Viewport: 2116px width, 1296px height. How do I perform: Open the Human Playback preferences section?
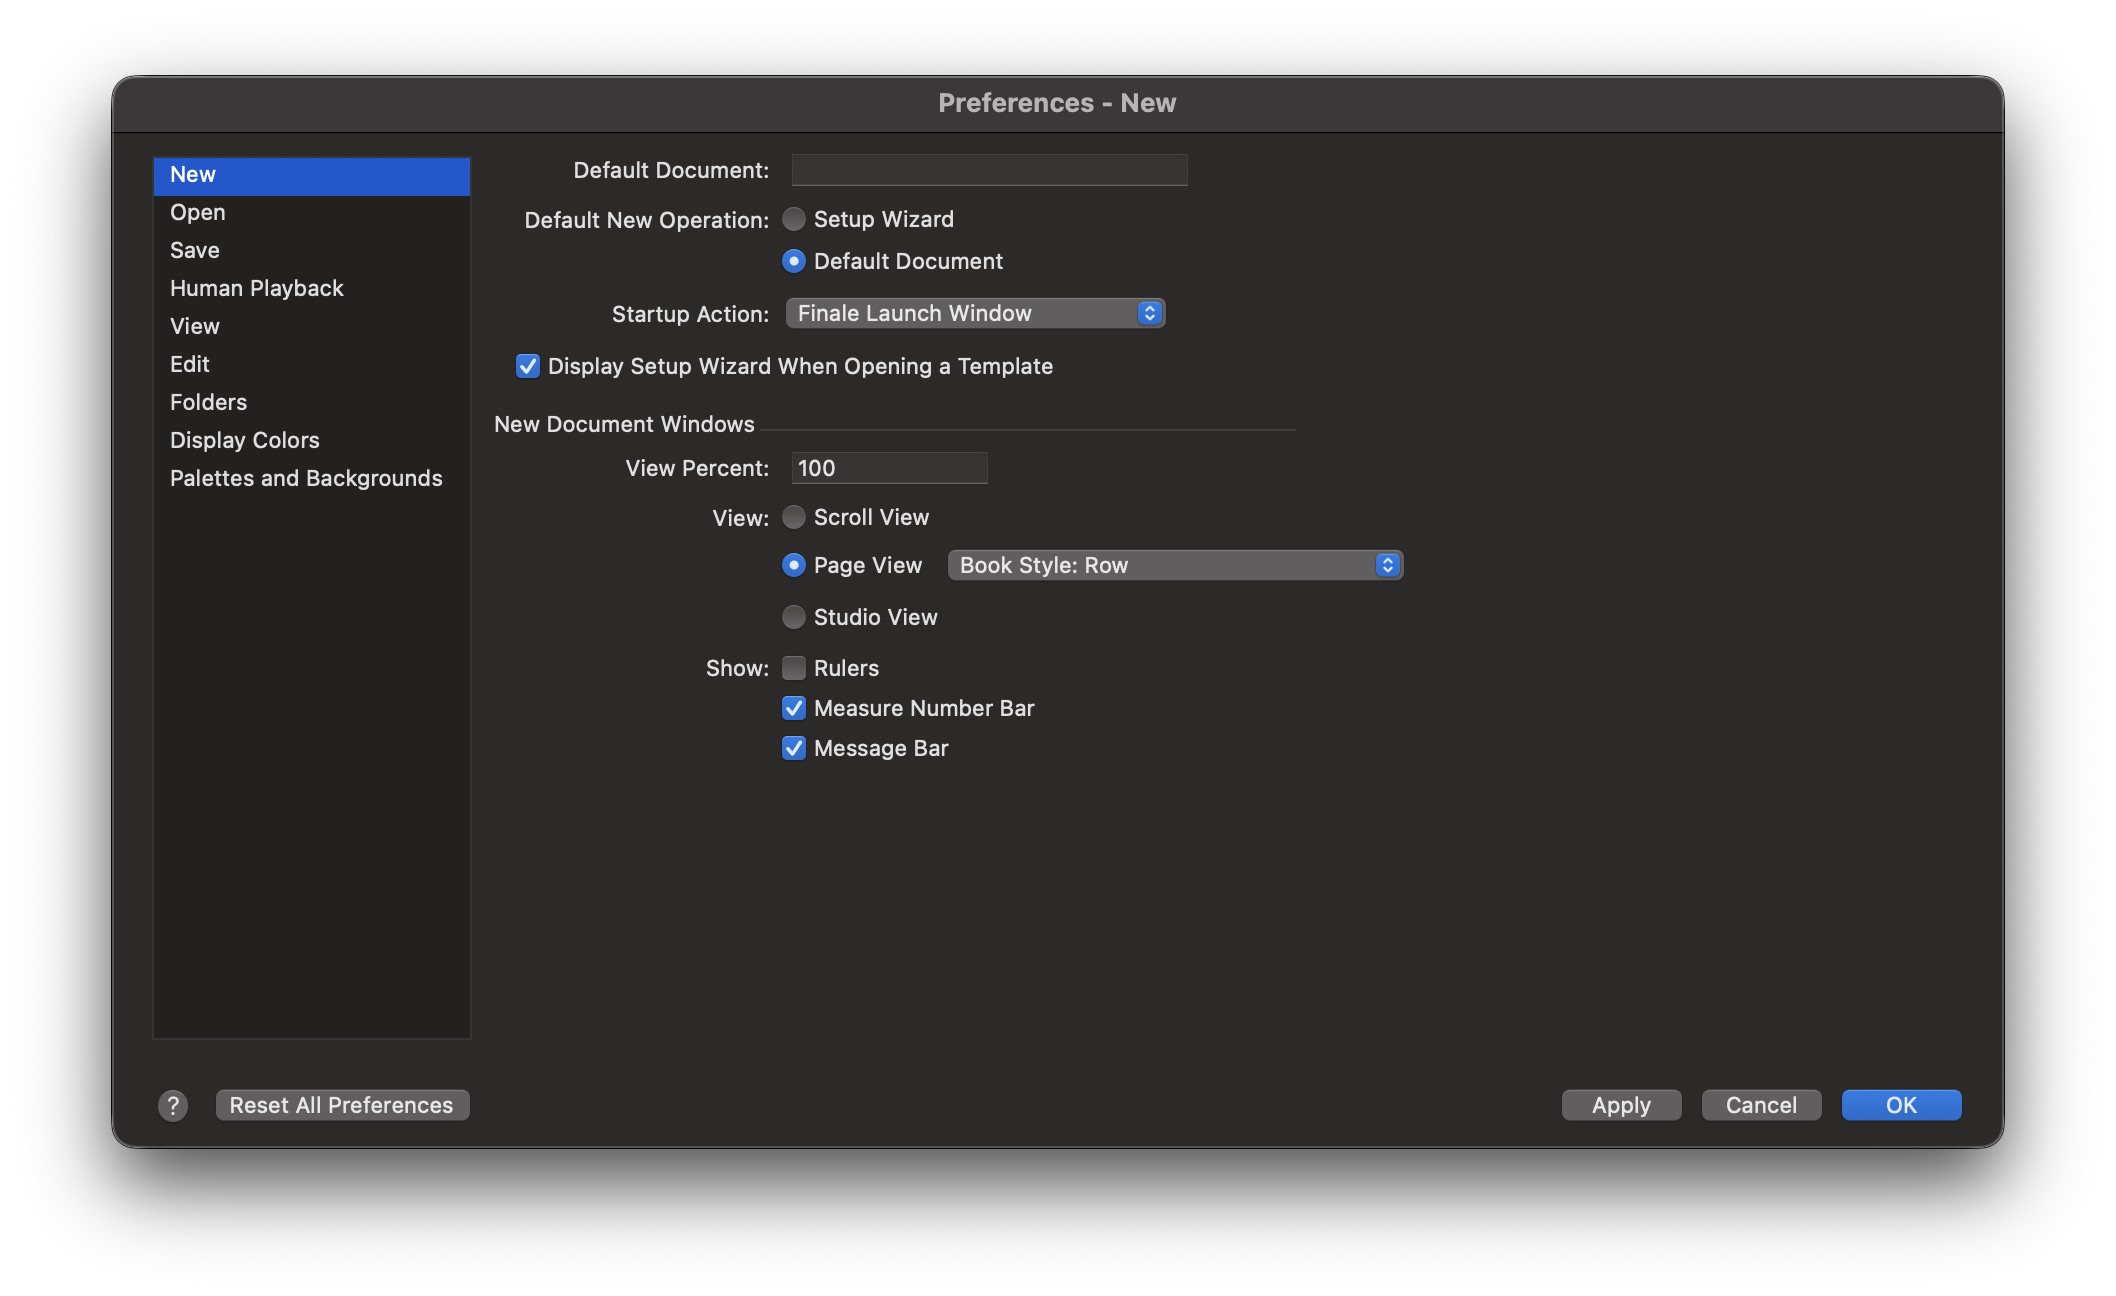pos(257,288)
